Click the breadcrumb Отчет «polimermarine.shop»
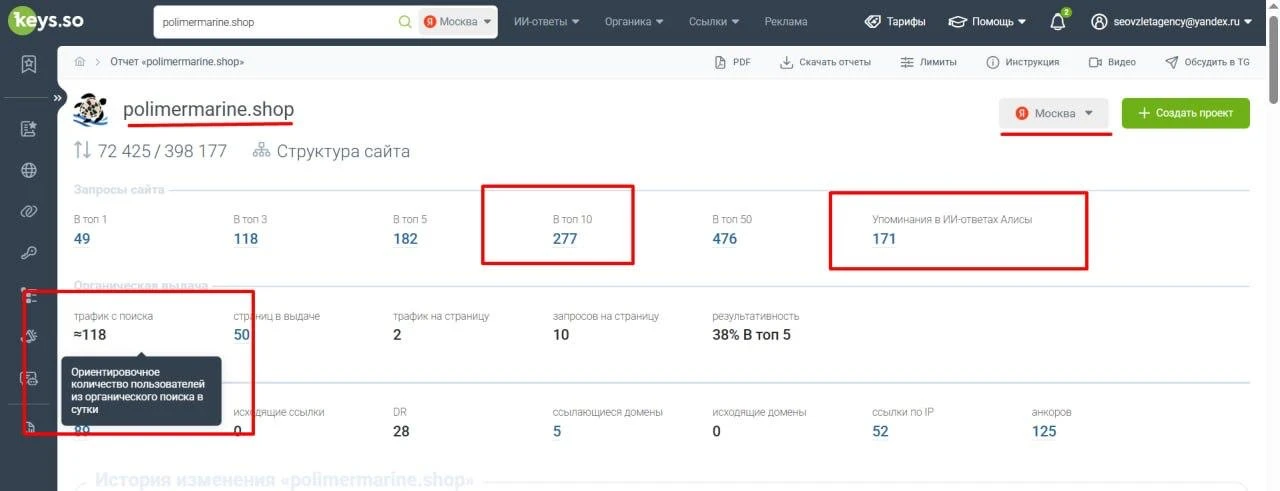The width and height of the screenshot is (1280, 491). (x=177, y=62)
